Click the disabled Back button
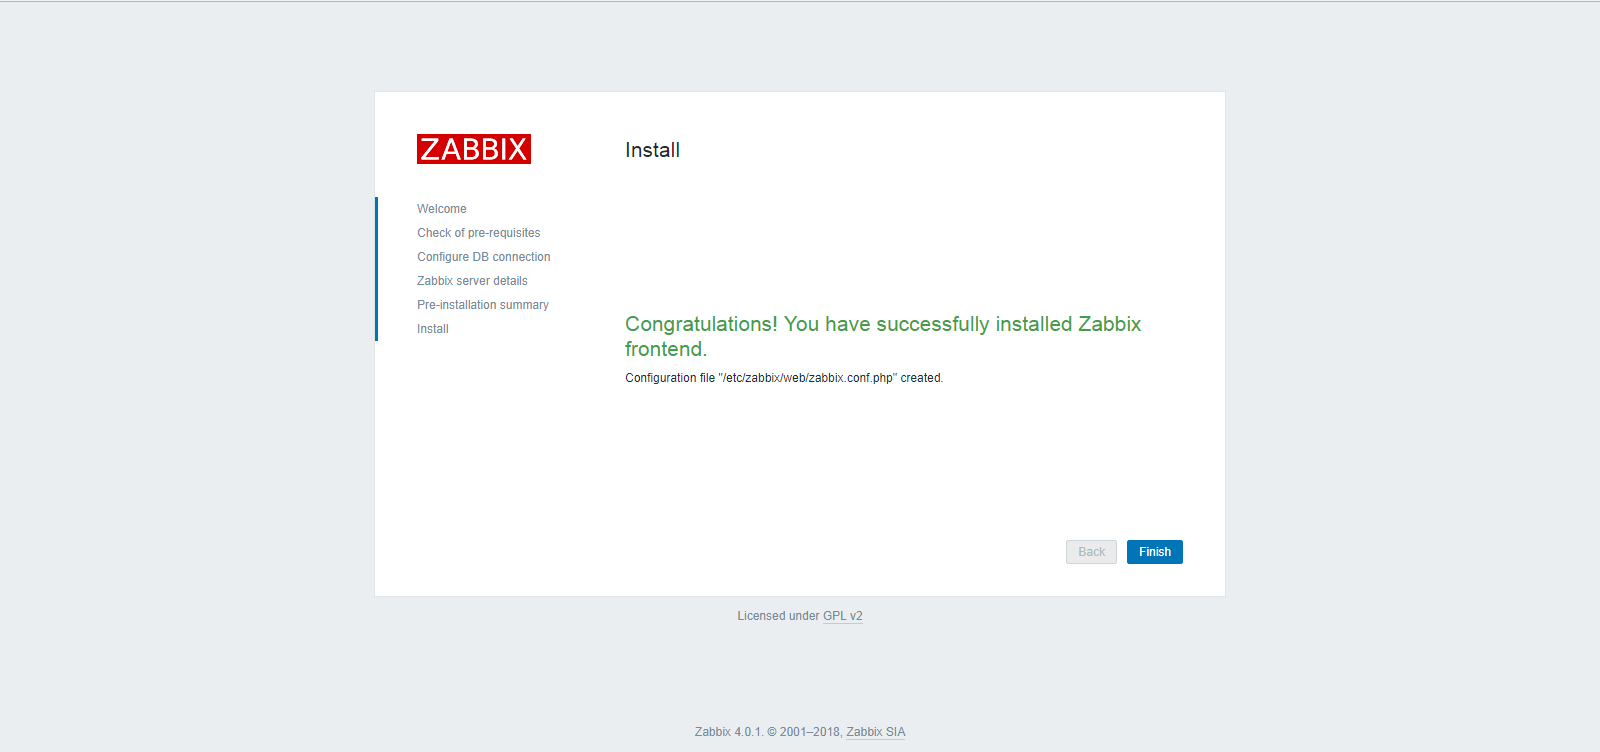Screen dimensions: 1600x752 pyautogui.click(x=1091, y=552)
